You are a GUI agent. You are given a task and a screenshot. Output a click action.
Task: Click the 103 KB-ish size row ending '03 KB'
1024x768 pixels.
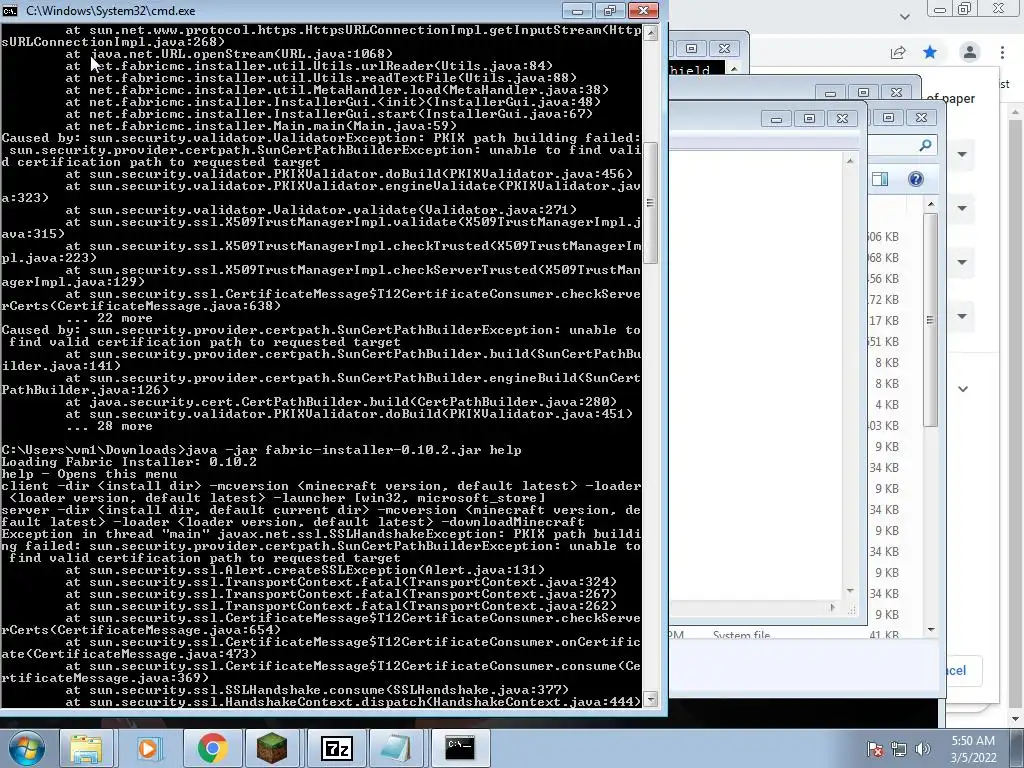[884, 426]
